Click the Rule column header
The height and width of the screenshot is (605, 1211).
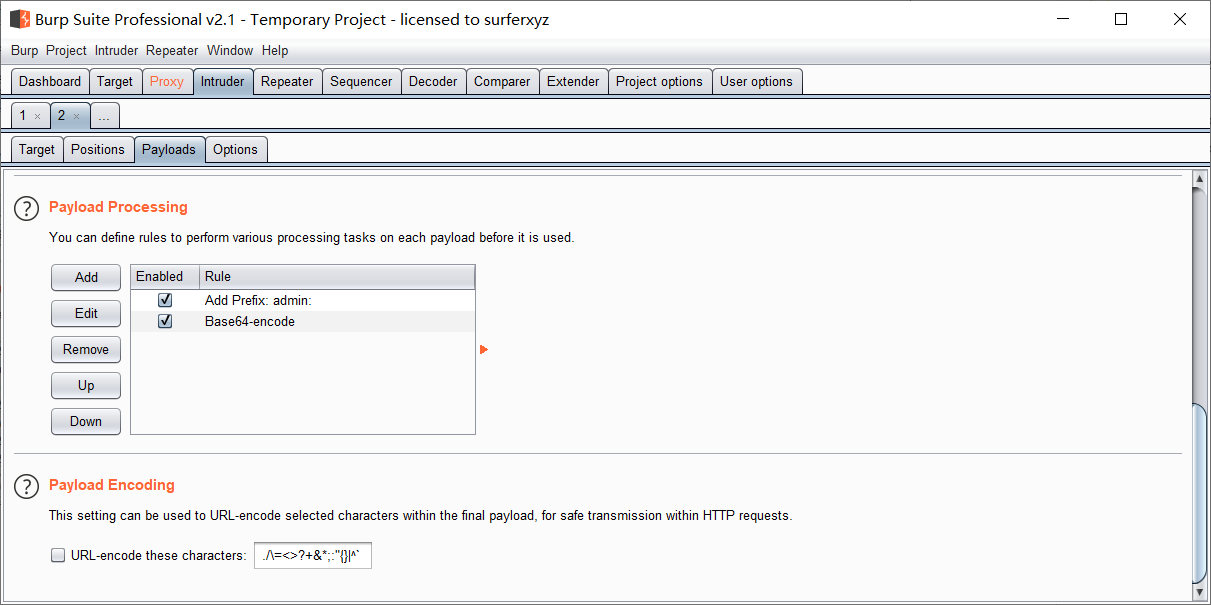(337, 277)
